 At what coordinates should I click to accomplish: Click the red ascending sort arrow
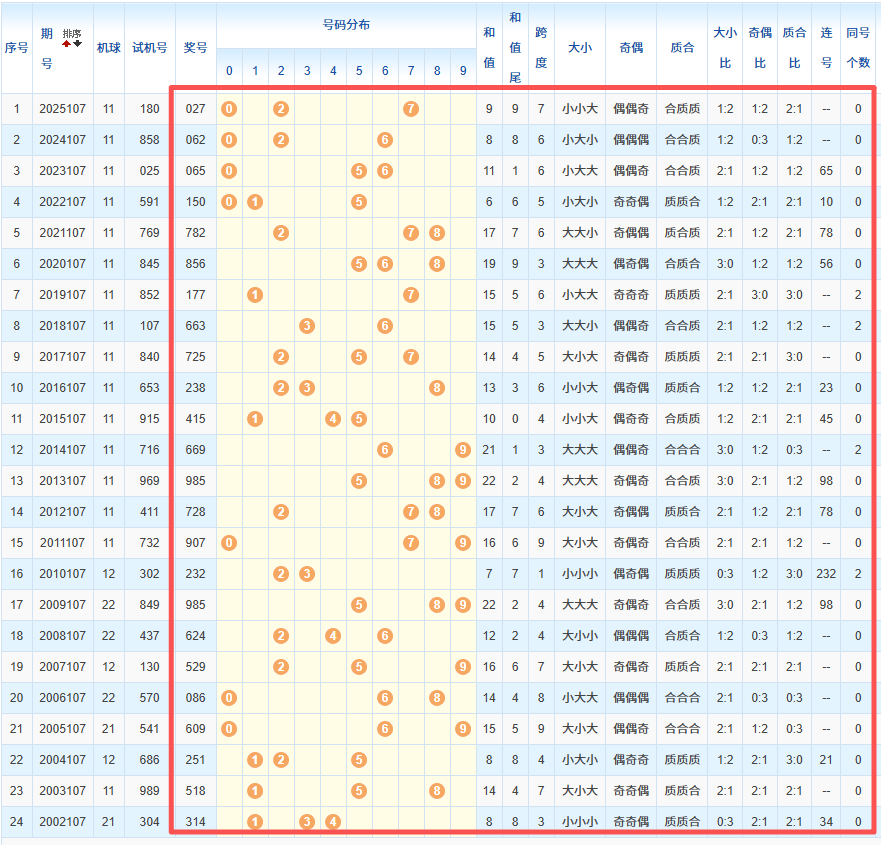click(x=66, y=43)
